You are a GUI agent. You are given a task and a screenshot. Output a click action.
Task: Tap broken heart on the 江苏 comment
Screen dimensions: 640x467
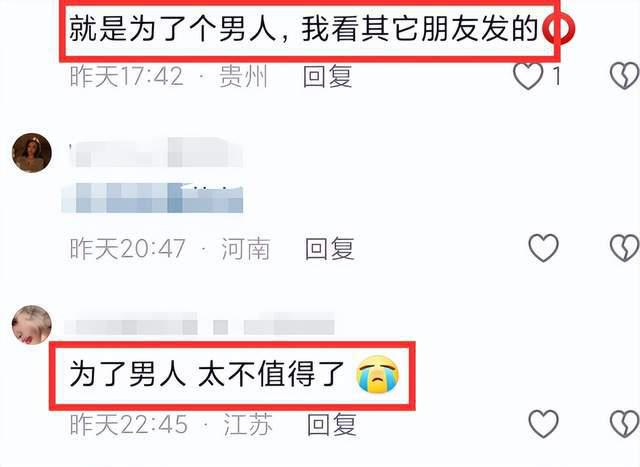pyautogui.click(x=624, y=424)
